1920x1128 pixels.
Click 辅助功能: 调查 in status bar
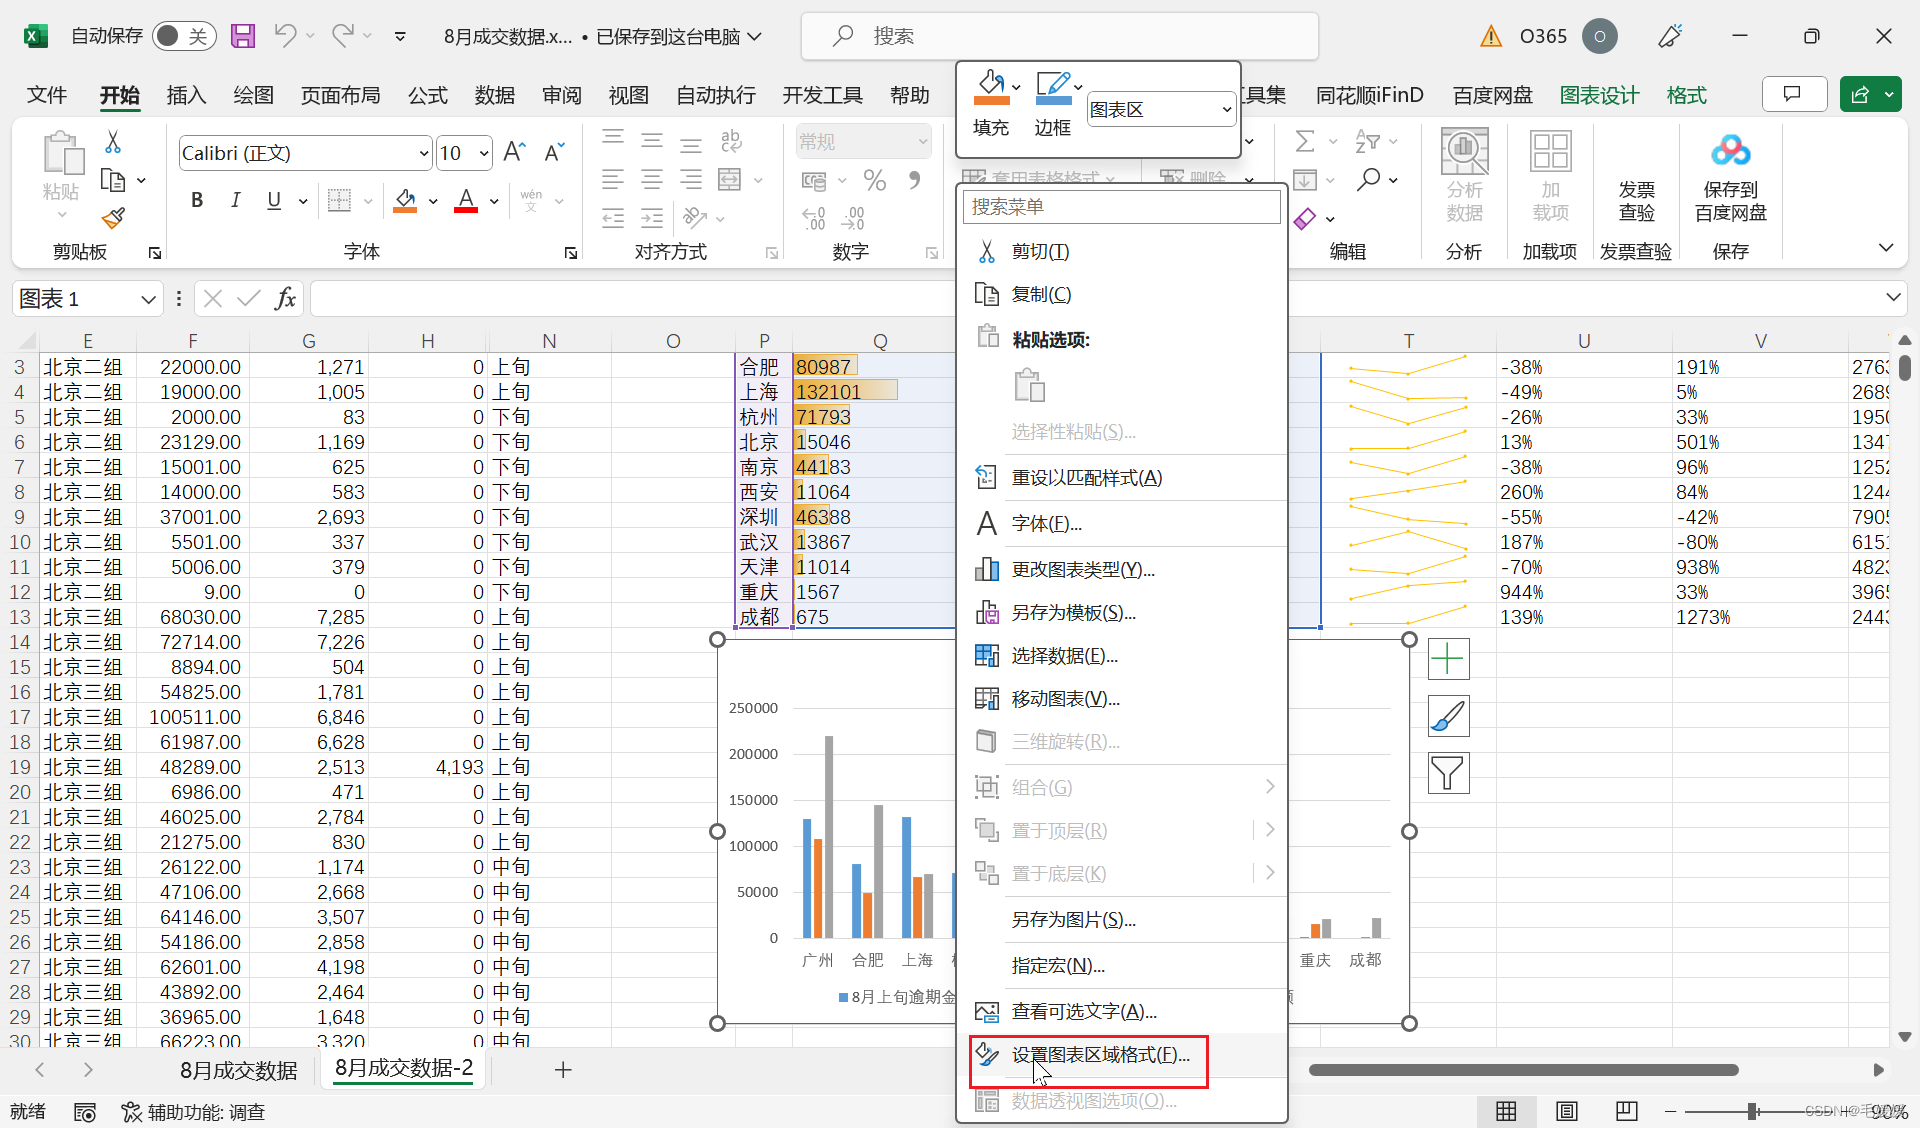pyautogui.click(x=193, y=1112)
